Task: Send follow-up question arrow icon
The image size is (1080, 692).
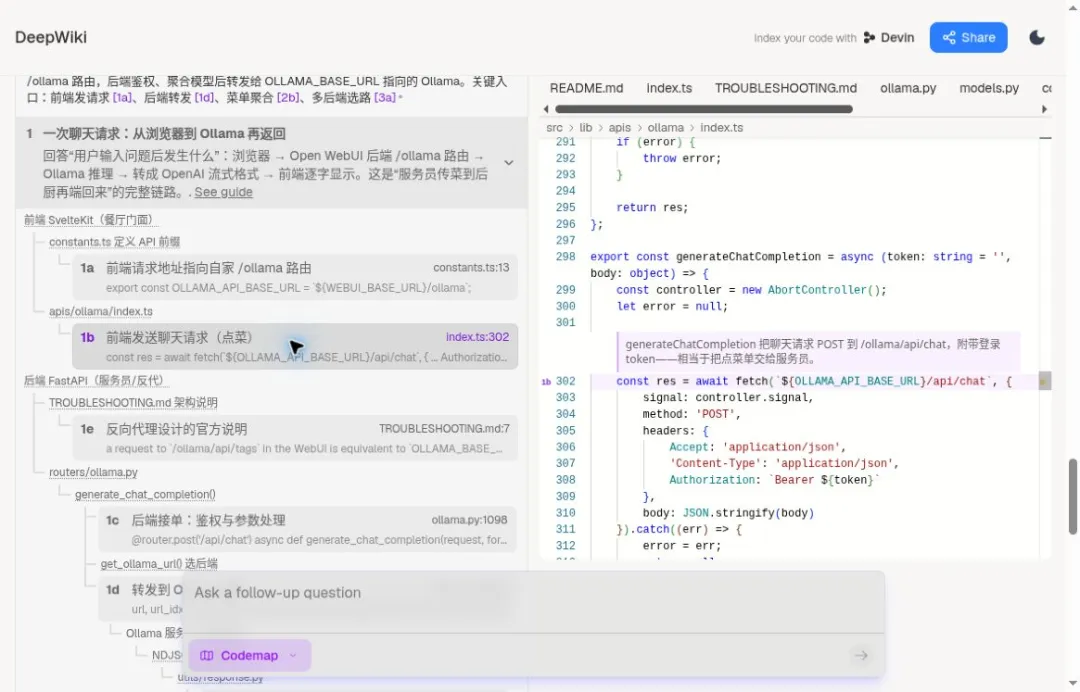Action: (860, 656)
